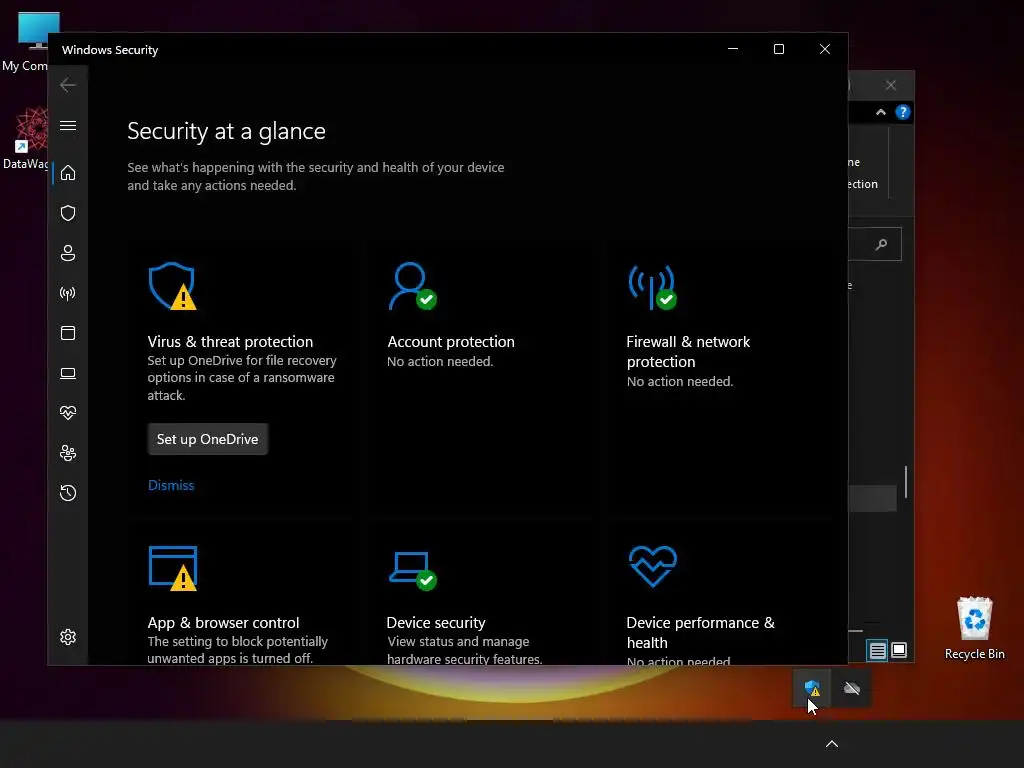Screen dimensions: 1024x768
Task: Click the Device security laptop tile icon
Action: tap(412, 570)
